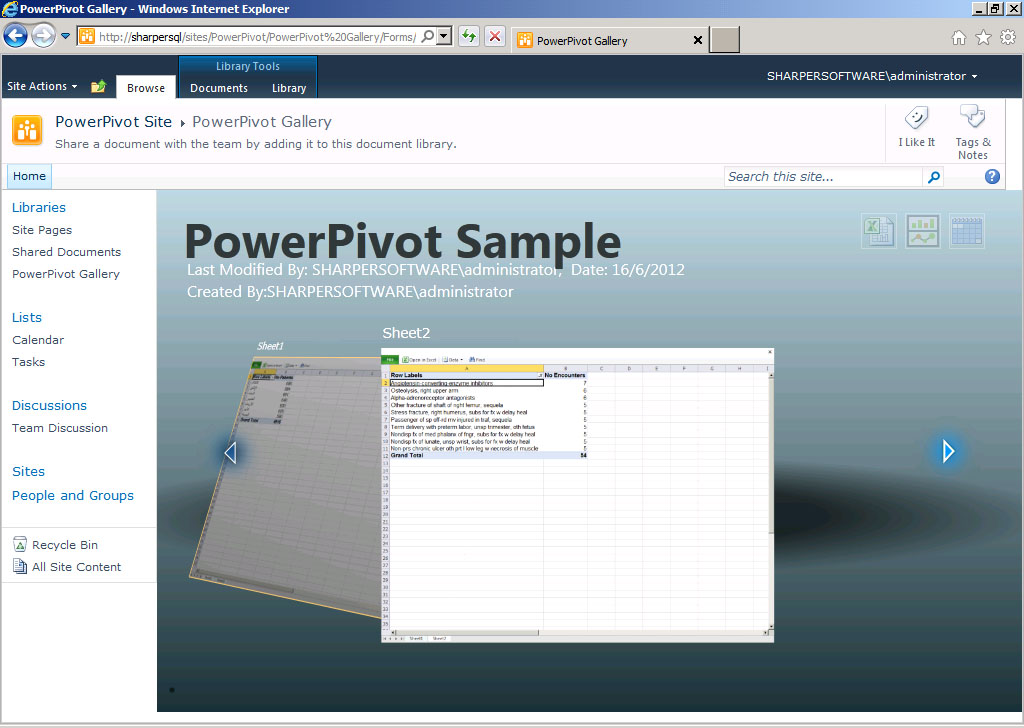
Task: Click the browser Forward arrow button
Action: [x=43, y=36]
